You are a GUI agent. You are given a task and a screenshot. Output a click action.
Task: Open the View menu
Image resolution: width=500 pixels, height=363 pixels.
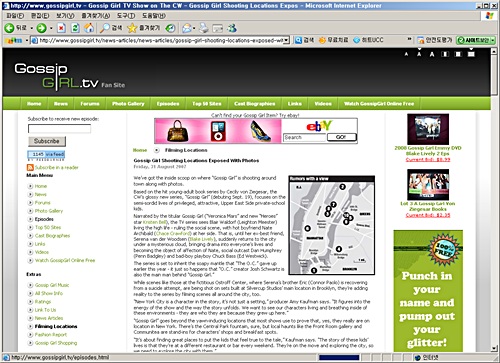point(65,16)
